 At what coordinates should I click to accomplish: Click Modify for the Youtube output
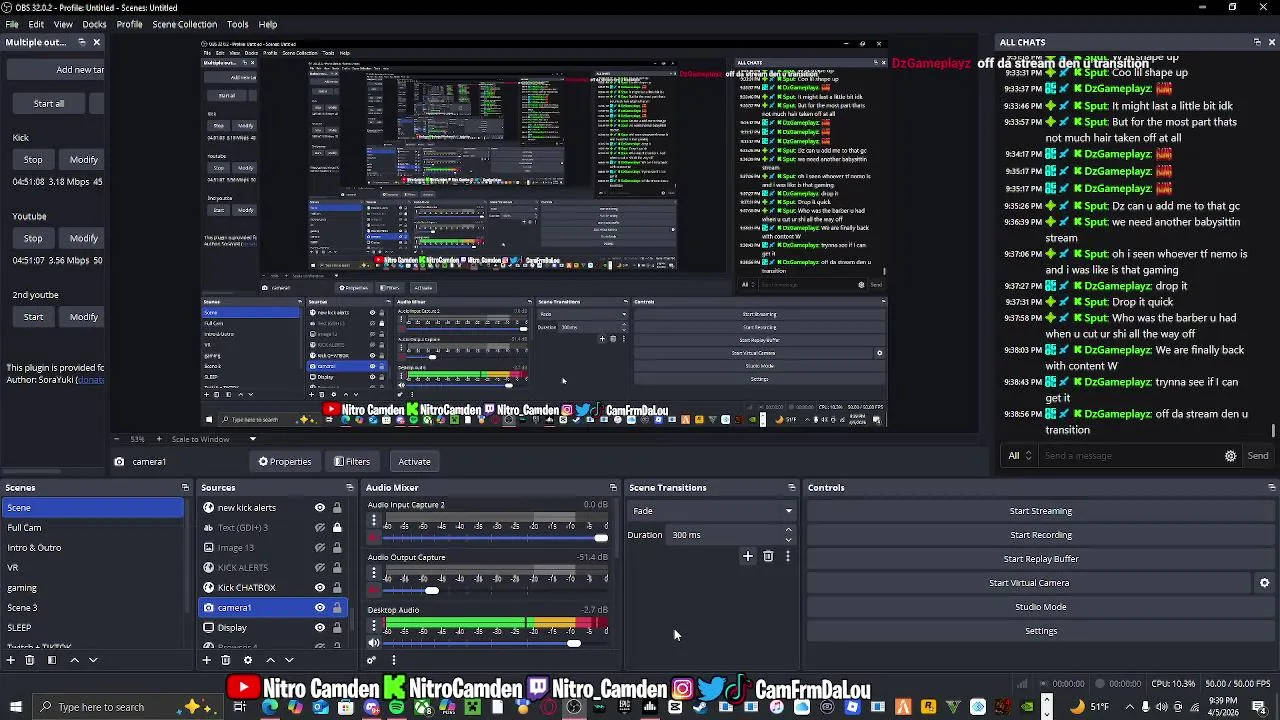(x=84, y=239)
